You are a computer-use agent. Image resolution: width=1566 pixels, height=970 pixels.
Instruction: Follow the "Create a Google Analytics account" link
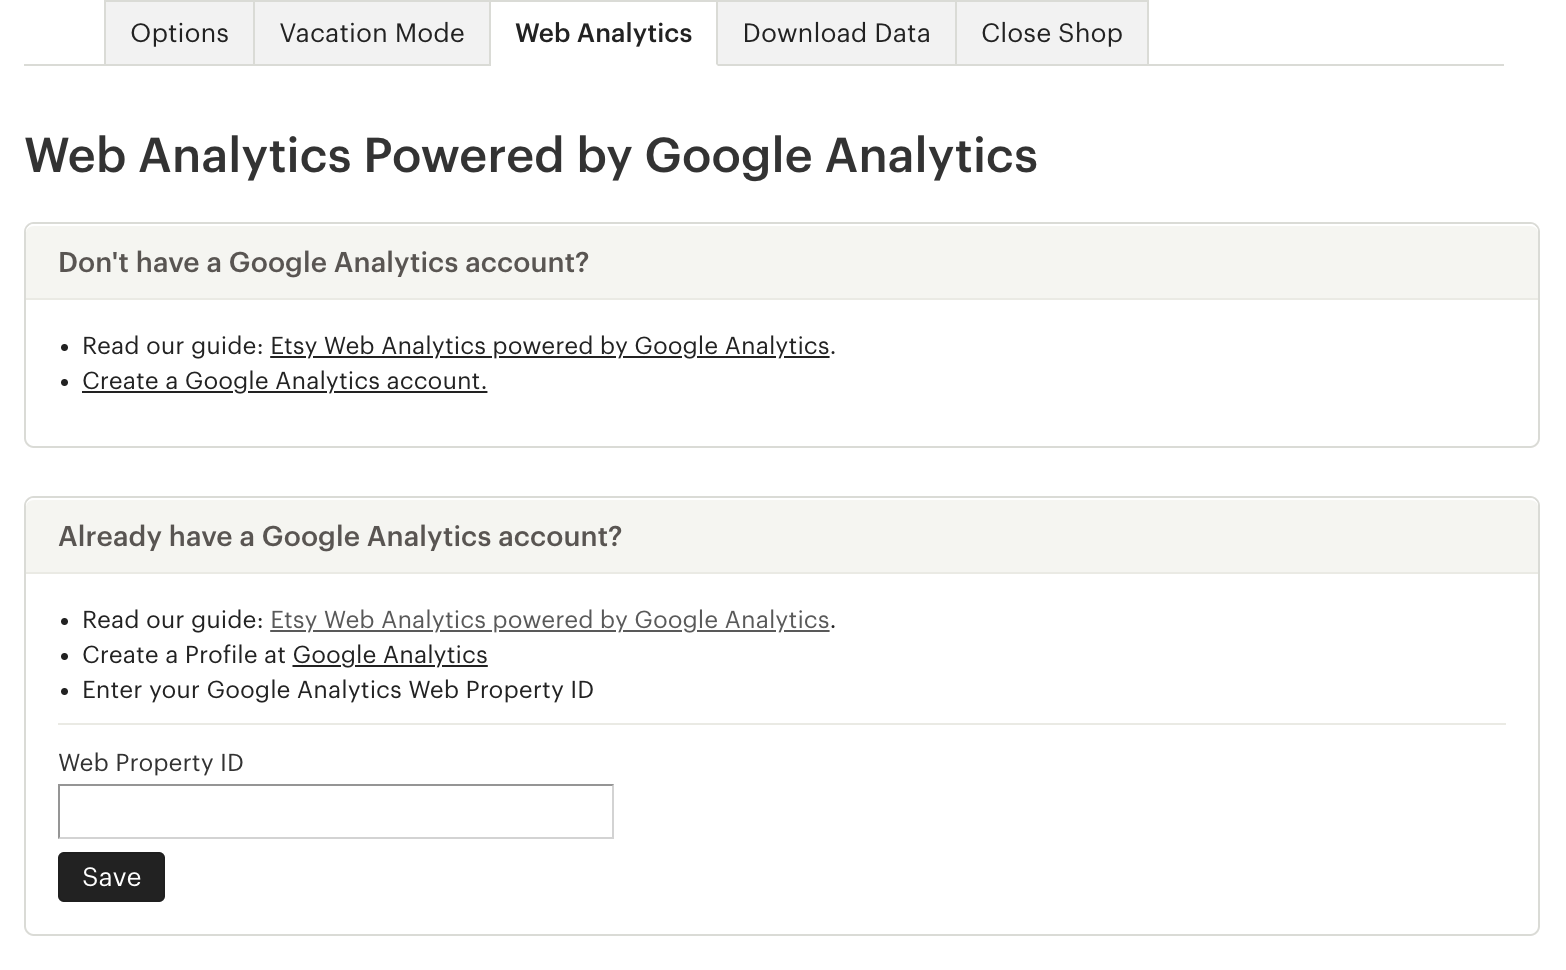[x=284, y=381]
